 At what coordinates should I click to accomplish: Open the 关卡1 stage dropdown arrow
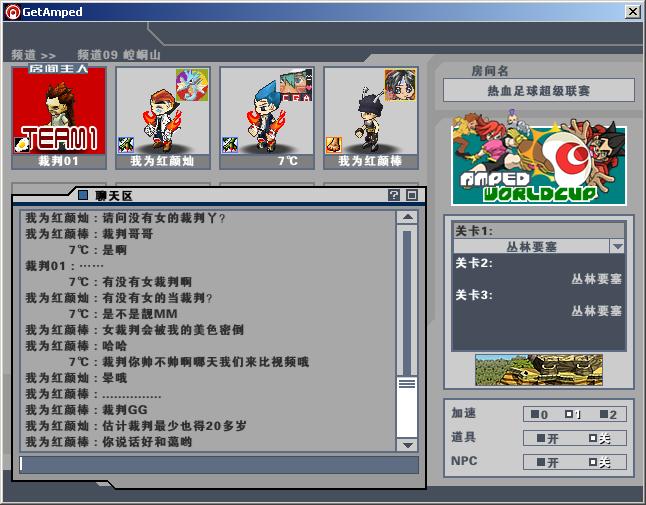[x=617, y=246]
